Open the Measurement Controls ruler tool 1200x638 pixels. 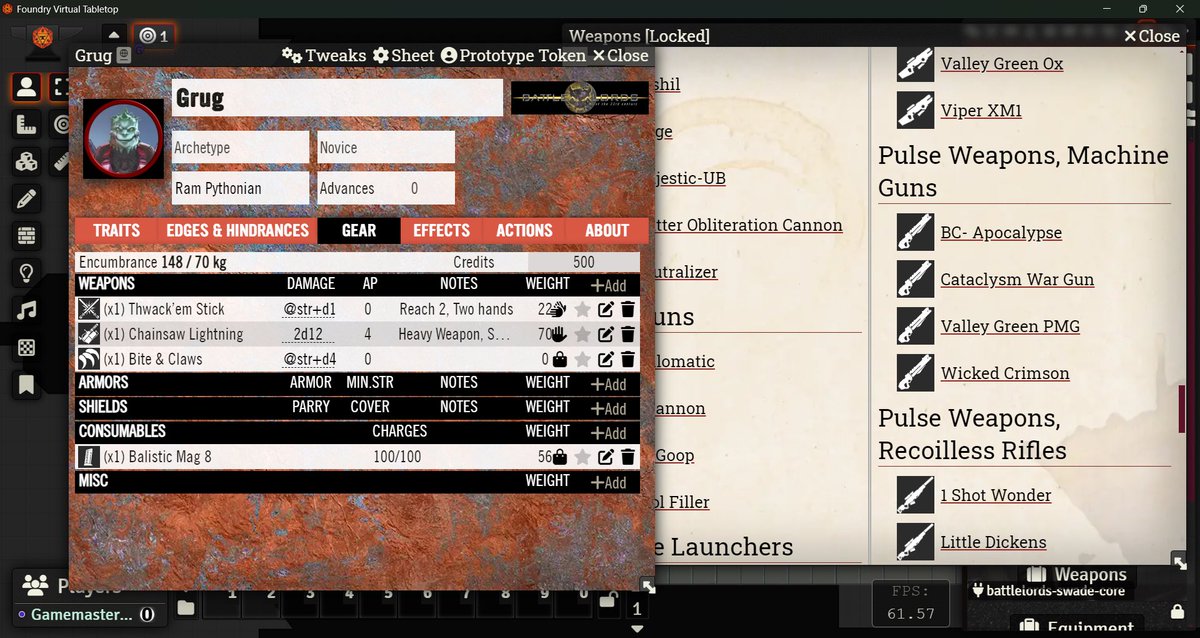(26, 125)
